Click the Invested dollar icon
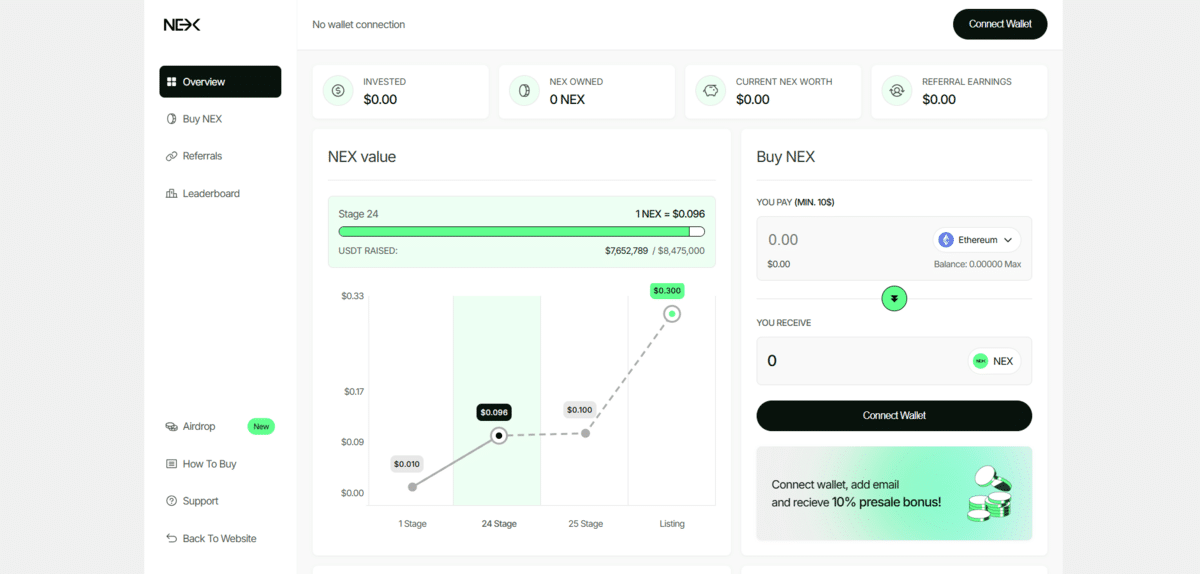1200x574 pixels. click(338, 91)
